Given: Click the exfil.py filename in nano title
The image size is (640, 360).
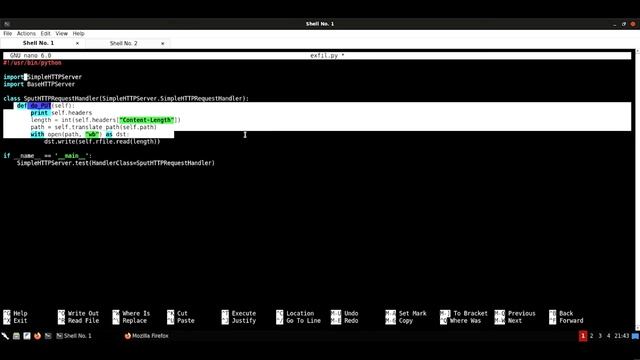Looking at the screenshot, I should click(x=324, y=56).
